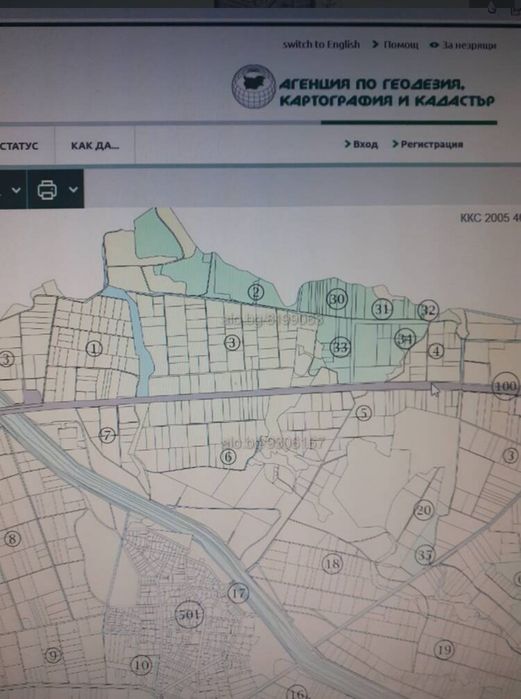Select block marker 8 on the map
Image resolution: width=521 pixels, height=699 pixels.
12,539
